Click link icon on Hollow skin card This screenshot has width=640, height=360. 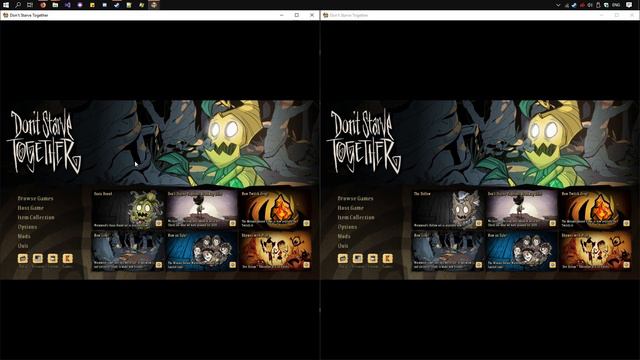(x=478, y=223)
